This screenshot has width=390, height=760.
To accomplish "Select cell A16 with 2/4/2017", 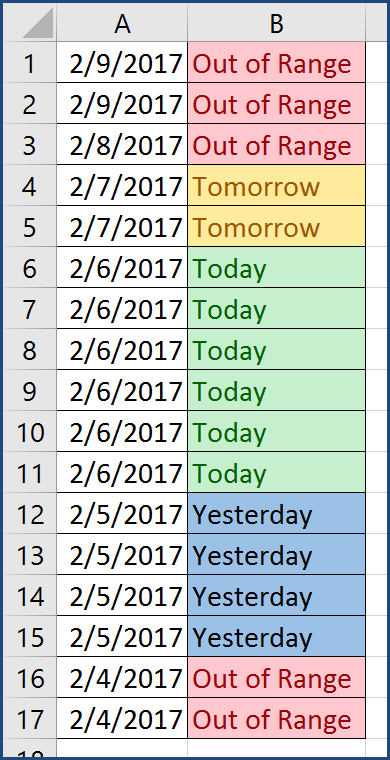I will pyautogui.click(x=122, y=677).
